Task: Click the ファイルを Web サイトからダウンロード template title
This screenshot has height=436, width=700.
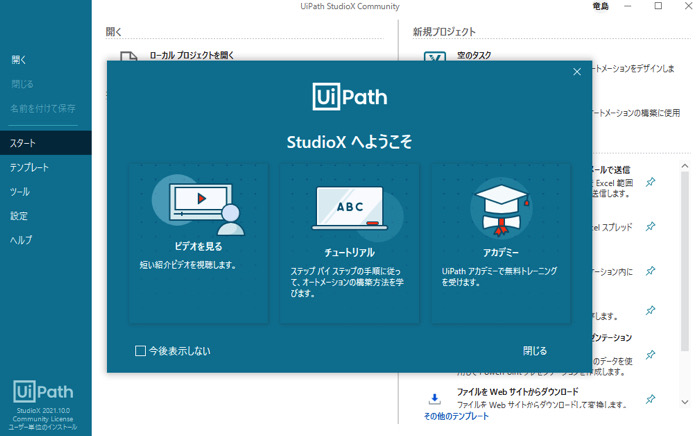Action: (x=517, y=391)
